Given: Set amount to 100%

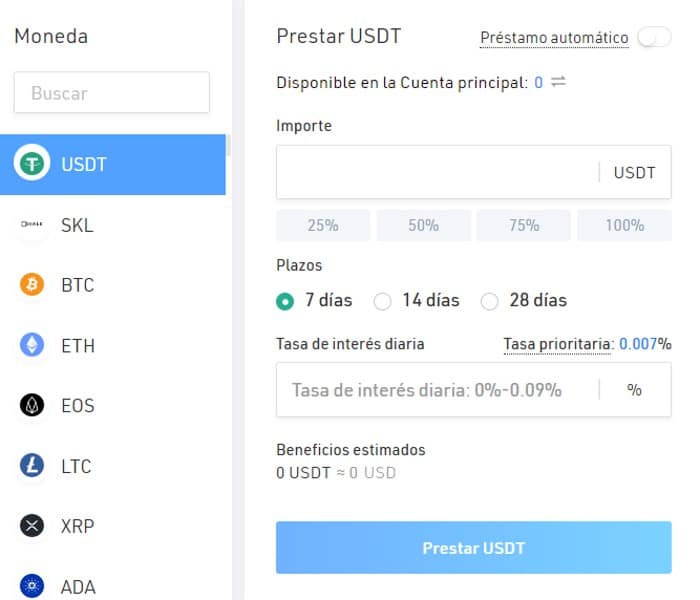Looking at the screenshot, I should point(624,225).
